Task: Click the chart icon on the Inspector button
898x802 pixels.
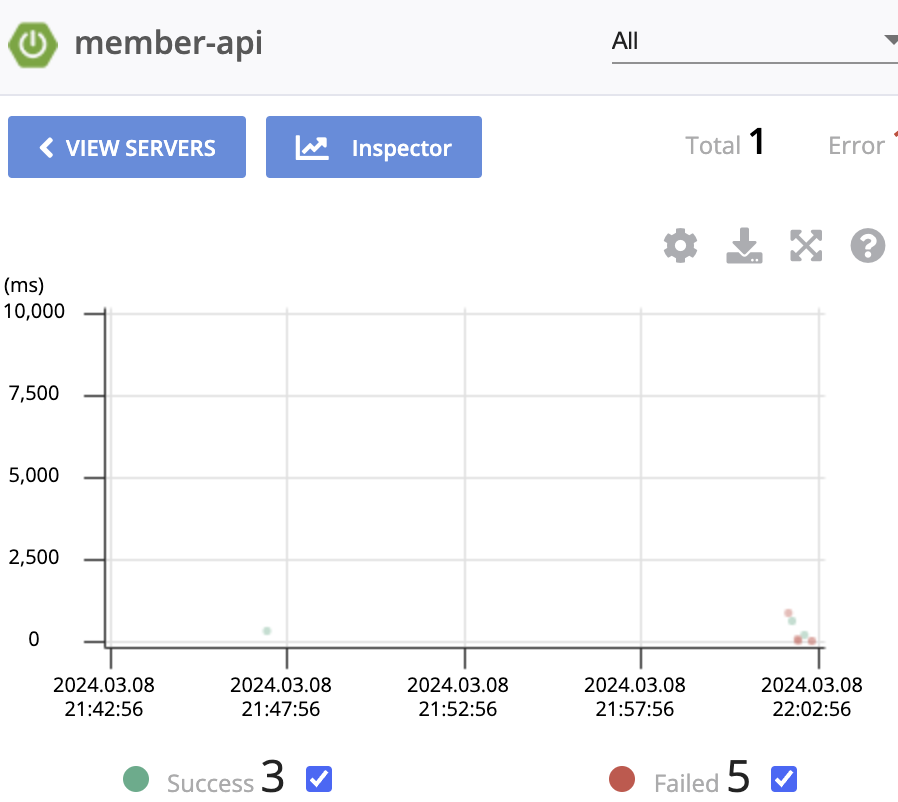Action: 312,148
